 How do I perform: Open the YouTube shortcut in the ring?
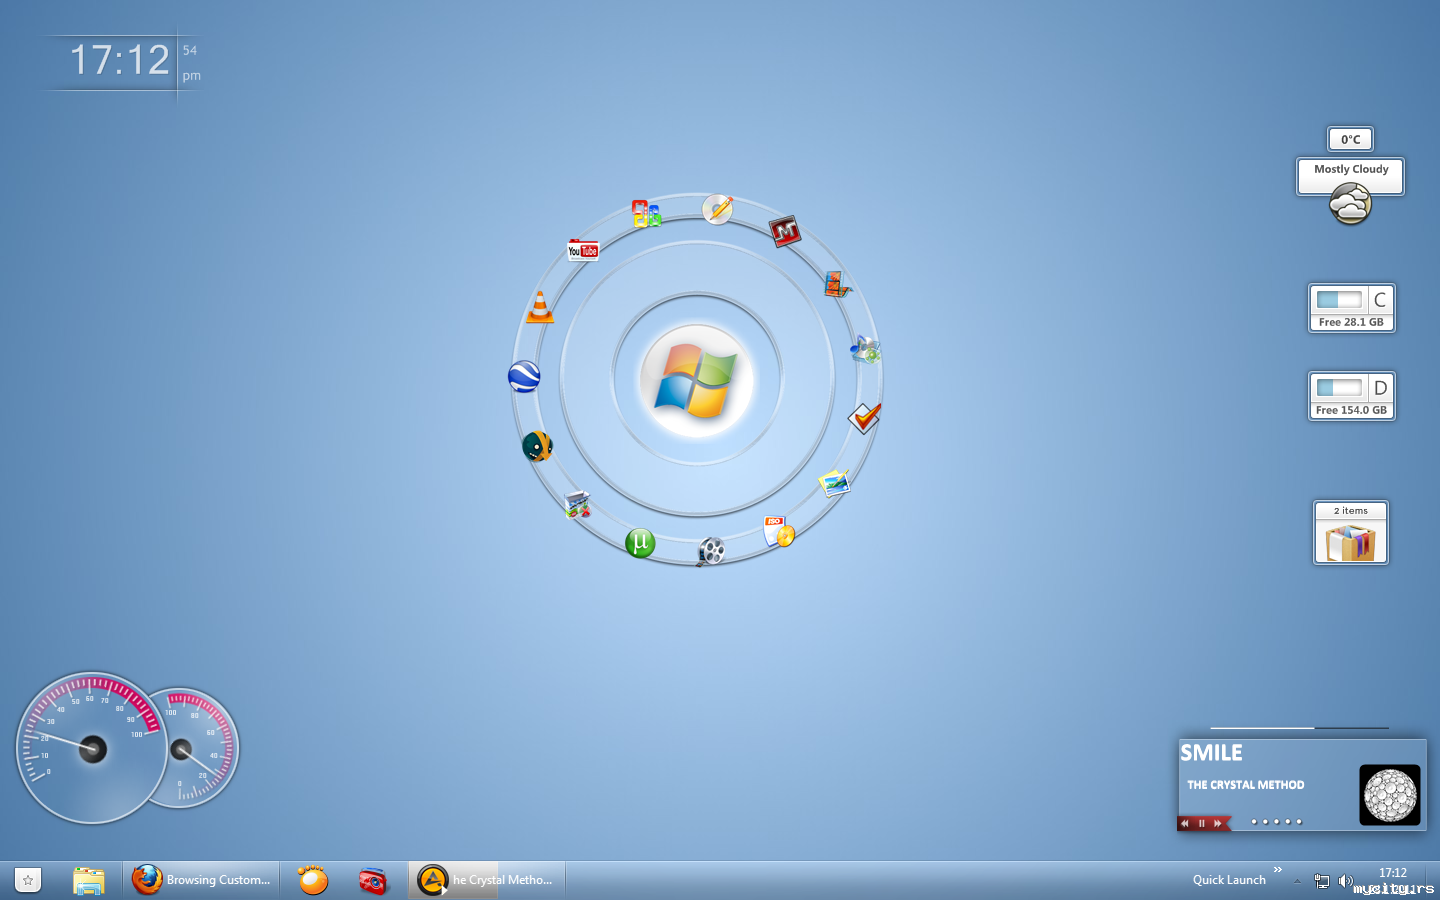[x=583, y=250]
